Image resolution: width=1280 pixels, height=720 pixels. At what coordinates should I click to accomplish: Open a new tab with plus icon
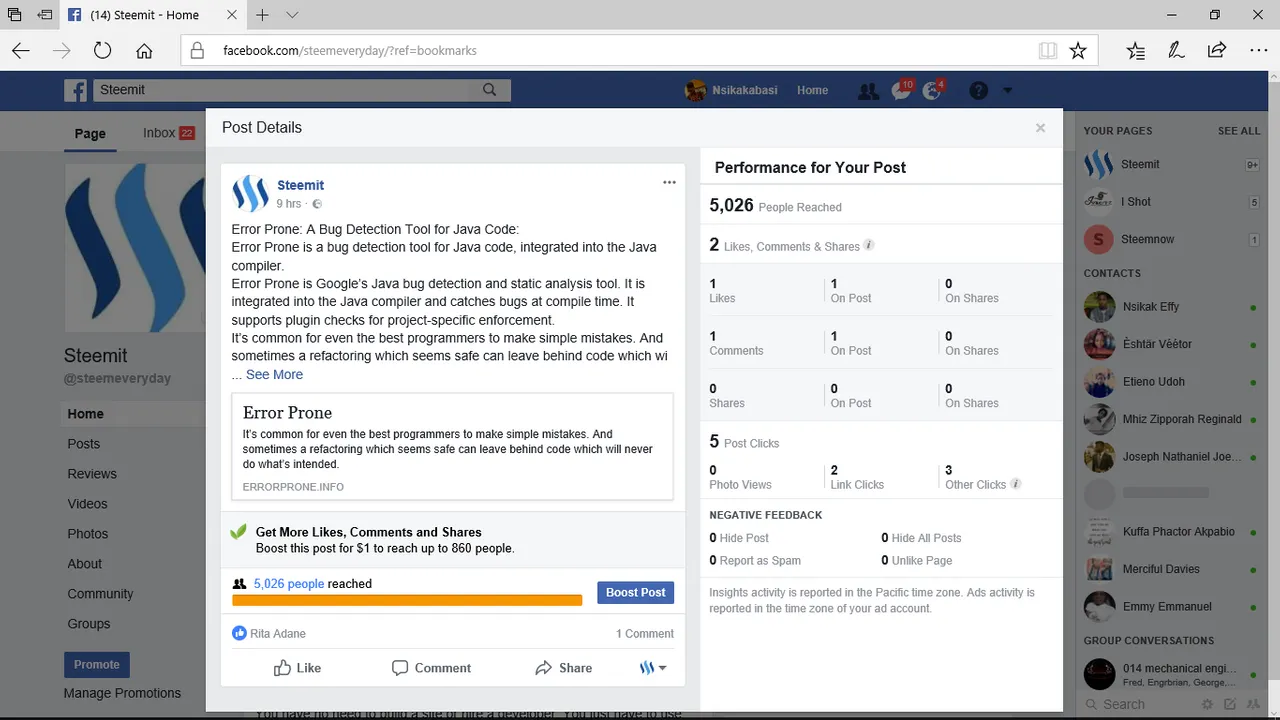pyautogui.click(x=262, y=15)
